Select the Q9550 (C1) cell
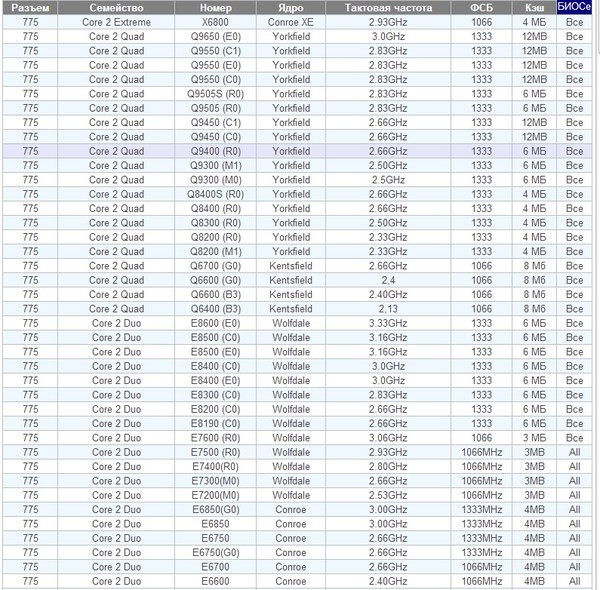Screen dimensions: 600x590 (x=215, y=51)
